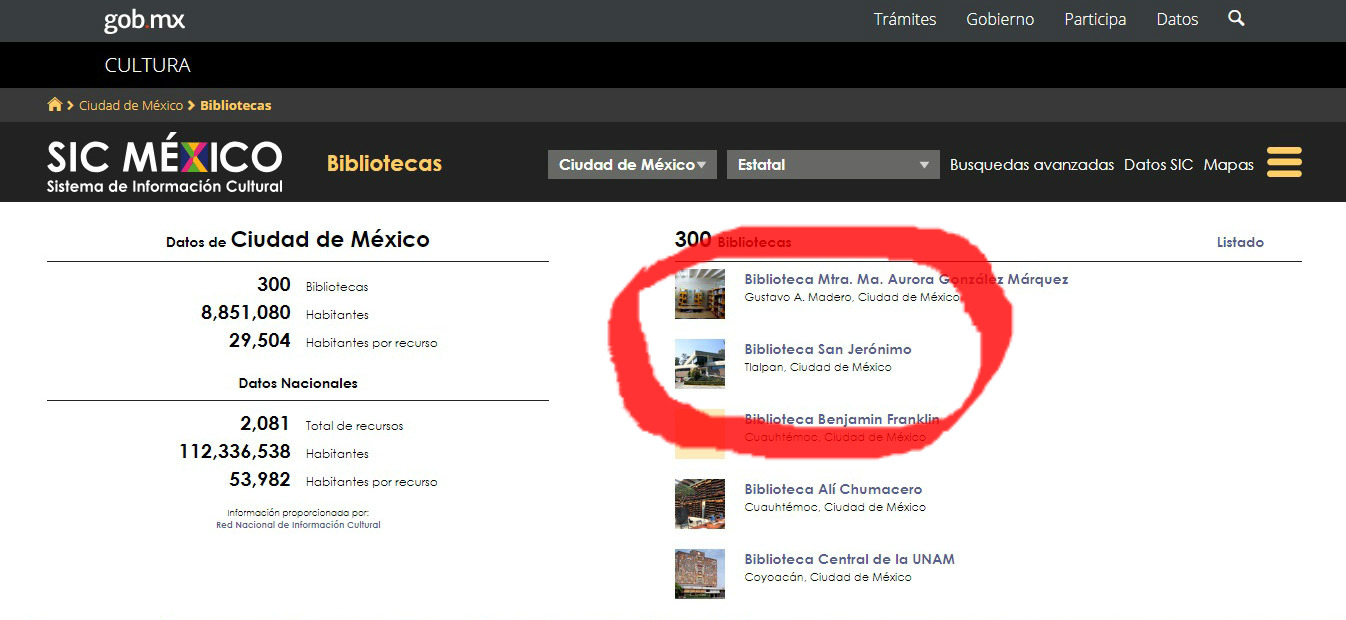
Task: Open Biblioteca San Jerónimo link
Action: coord(828,349)
